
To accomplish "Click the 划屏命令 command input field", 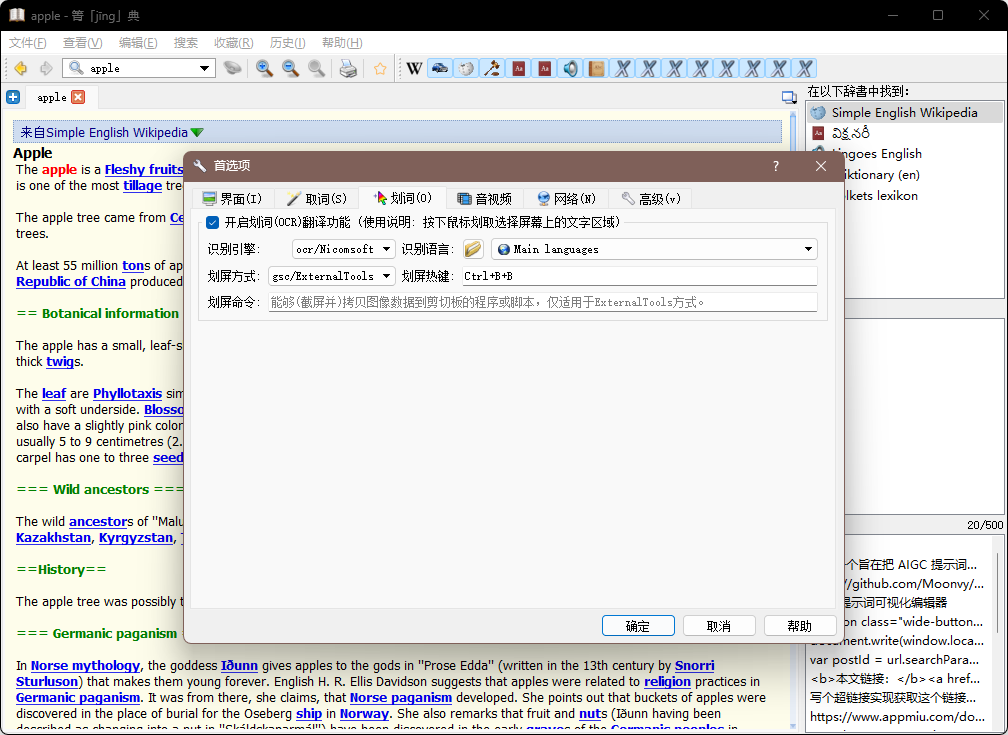I will pyautogui.click(x=543, y=302).
